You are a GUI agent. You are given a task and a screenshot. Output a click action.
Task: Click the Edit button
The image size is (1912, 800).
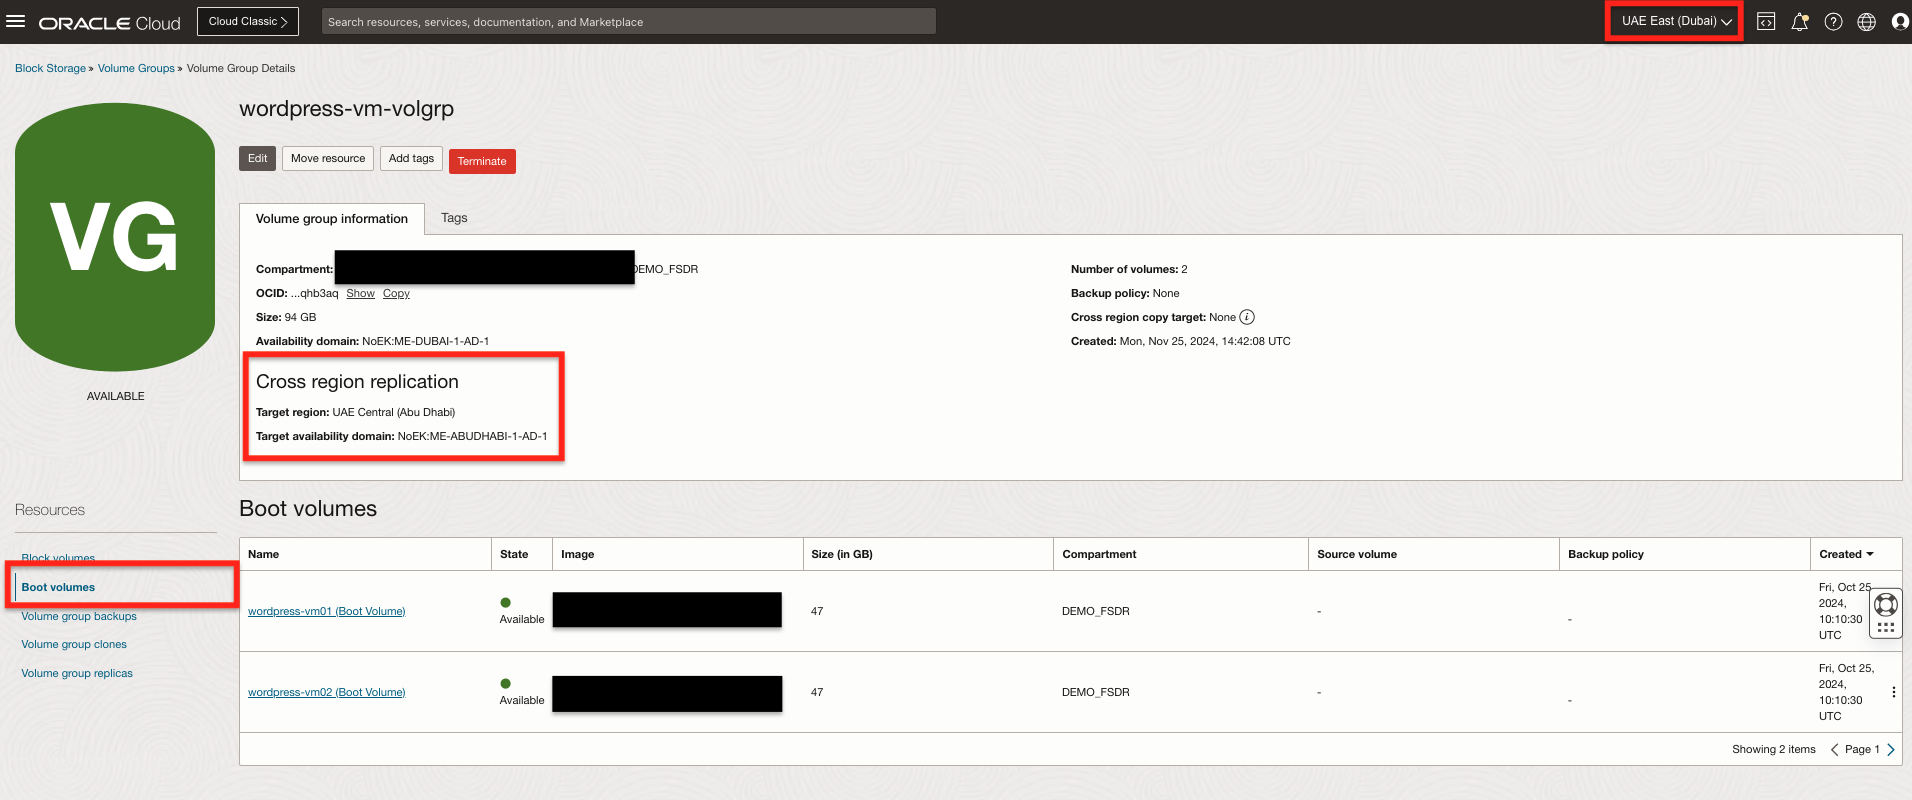257,158
